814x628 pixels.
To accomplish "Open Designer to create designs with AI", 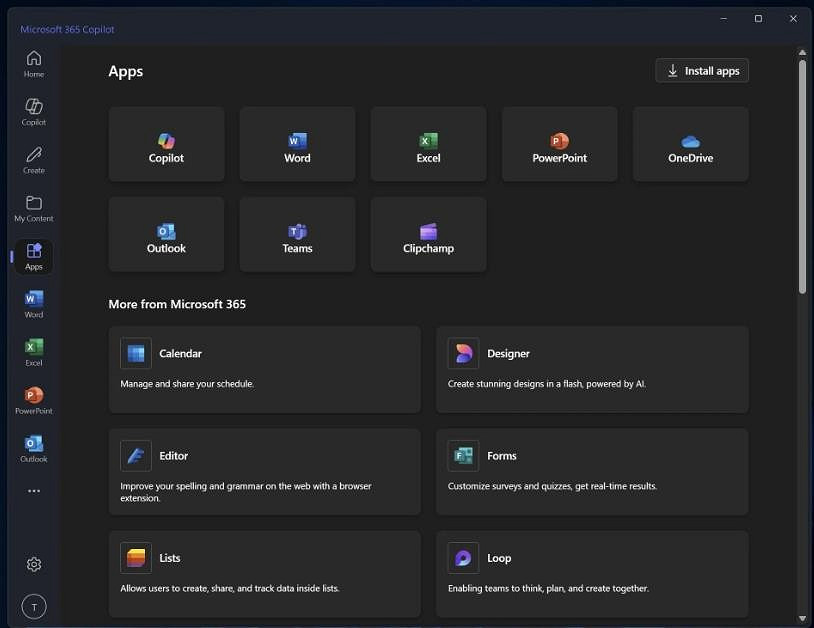I will (592, 369).
